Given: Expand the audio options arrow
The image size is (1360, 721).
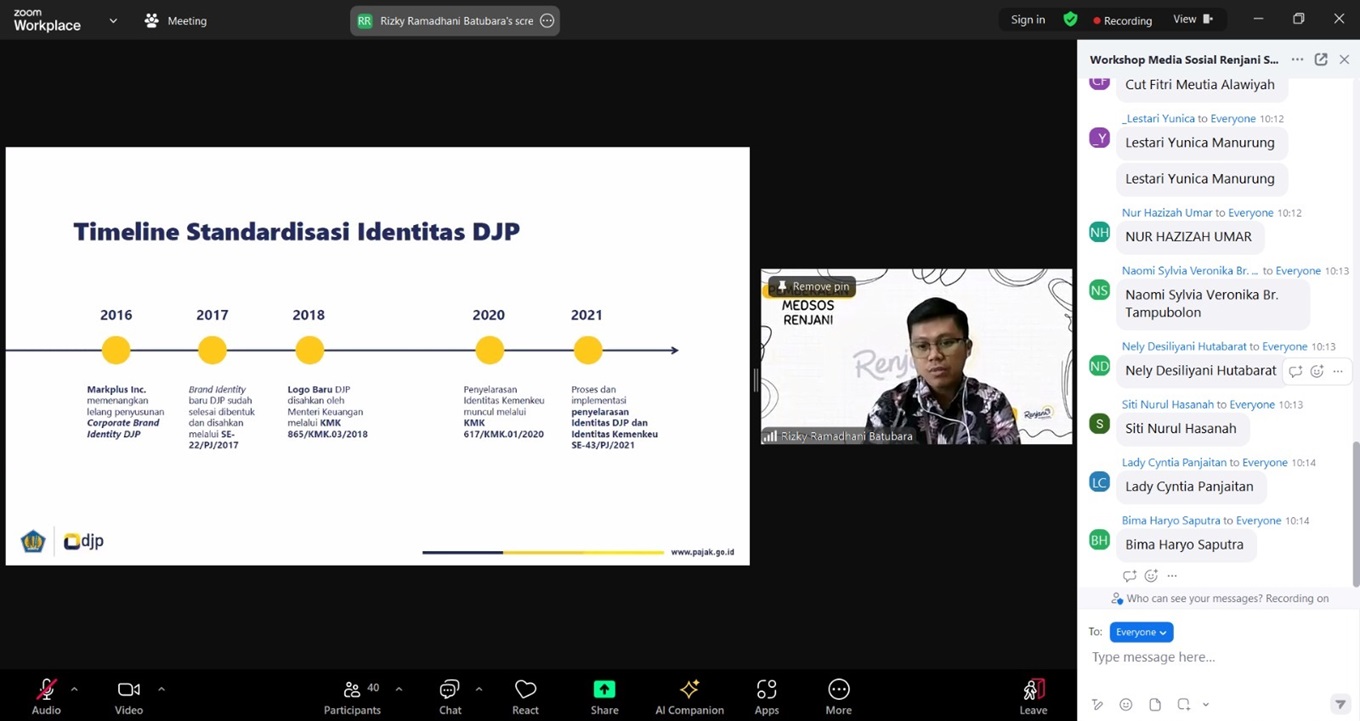Looking at the screenshot, I should pyautogui.click(x=74, y=689).
